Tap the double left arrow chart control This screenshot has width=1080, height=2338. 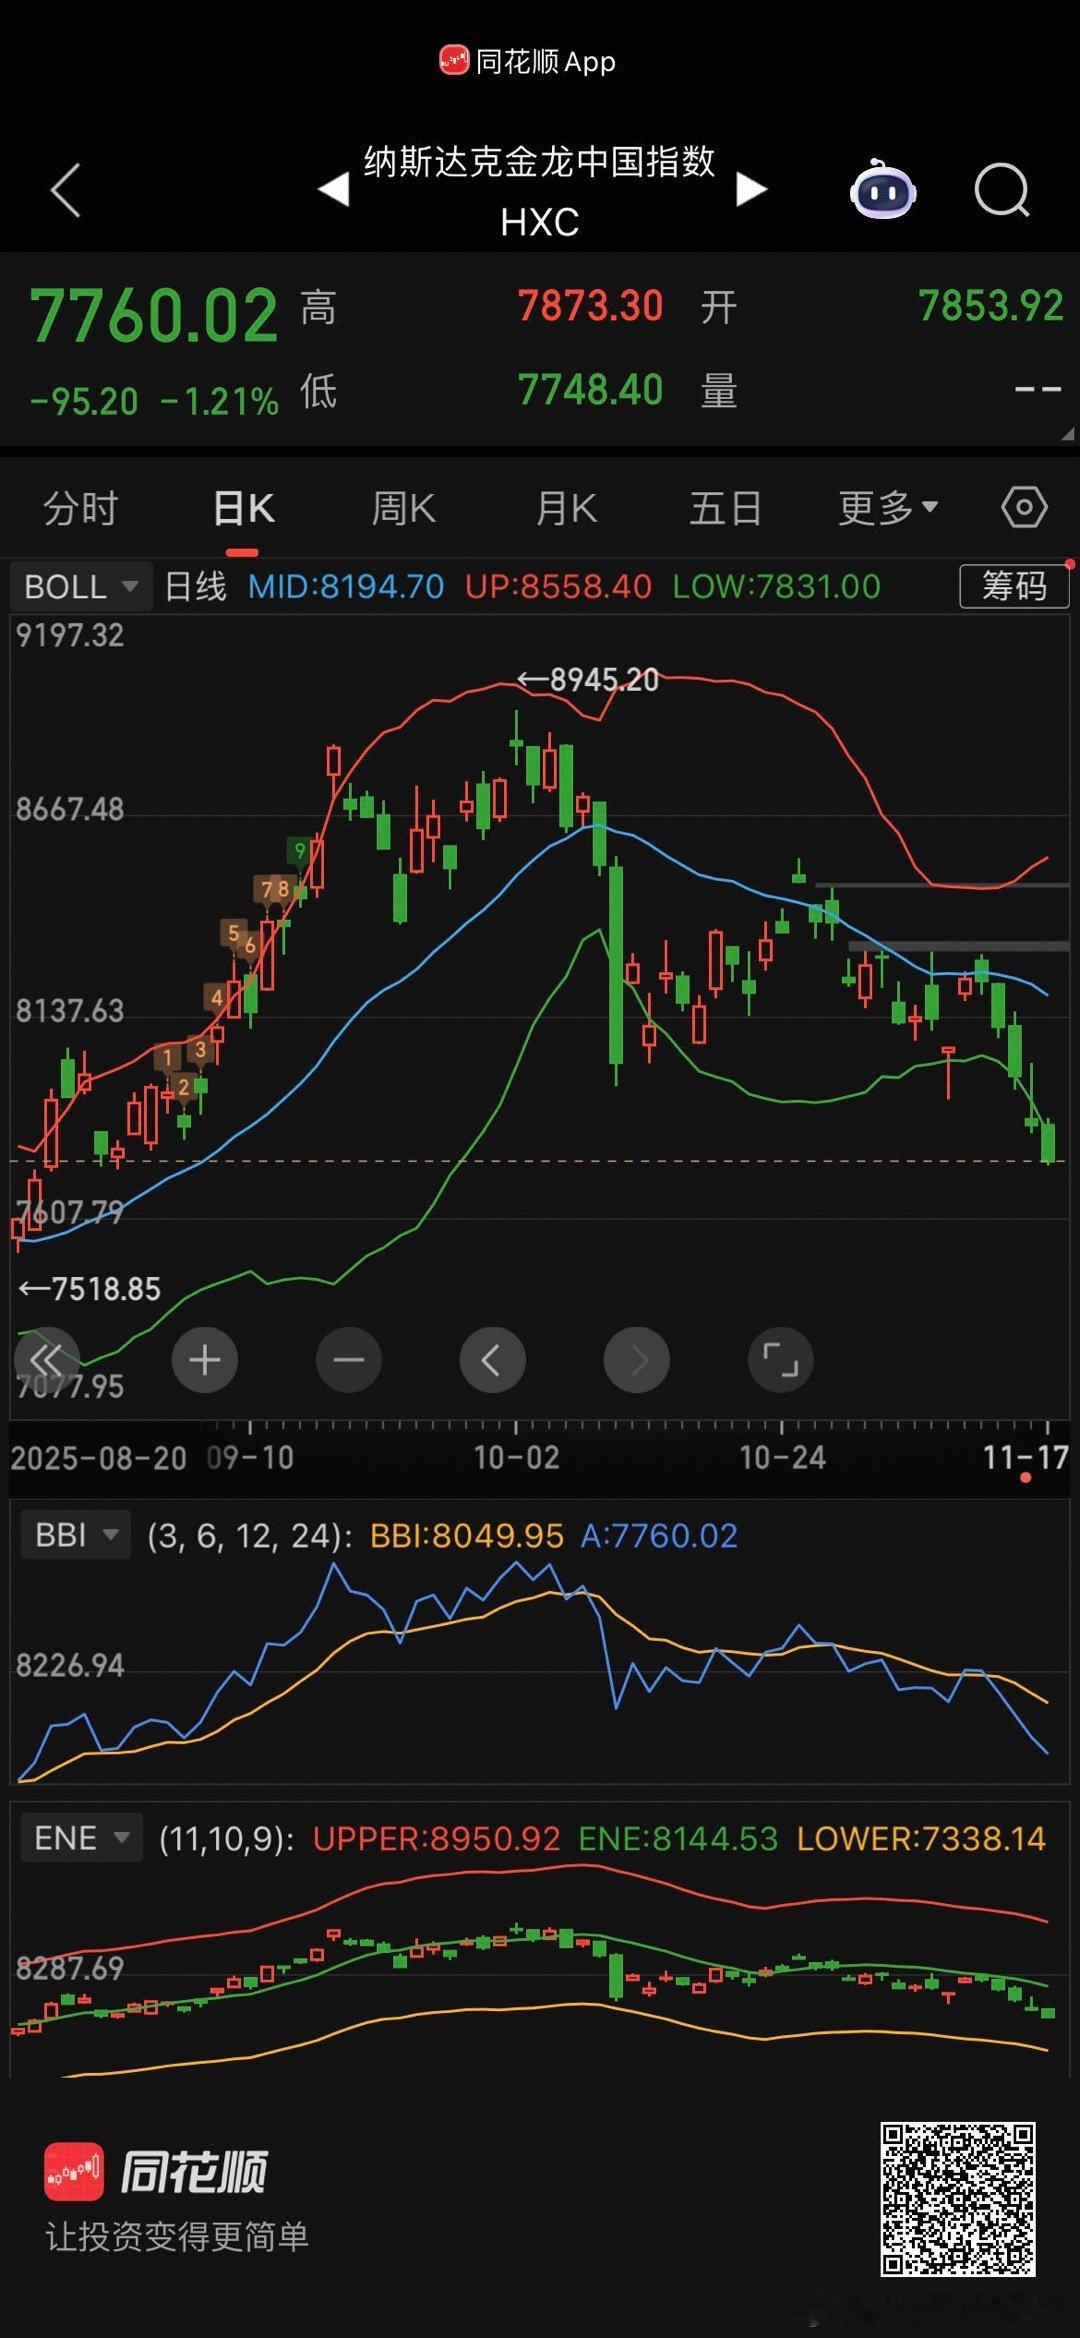(46, 1360)
